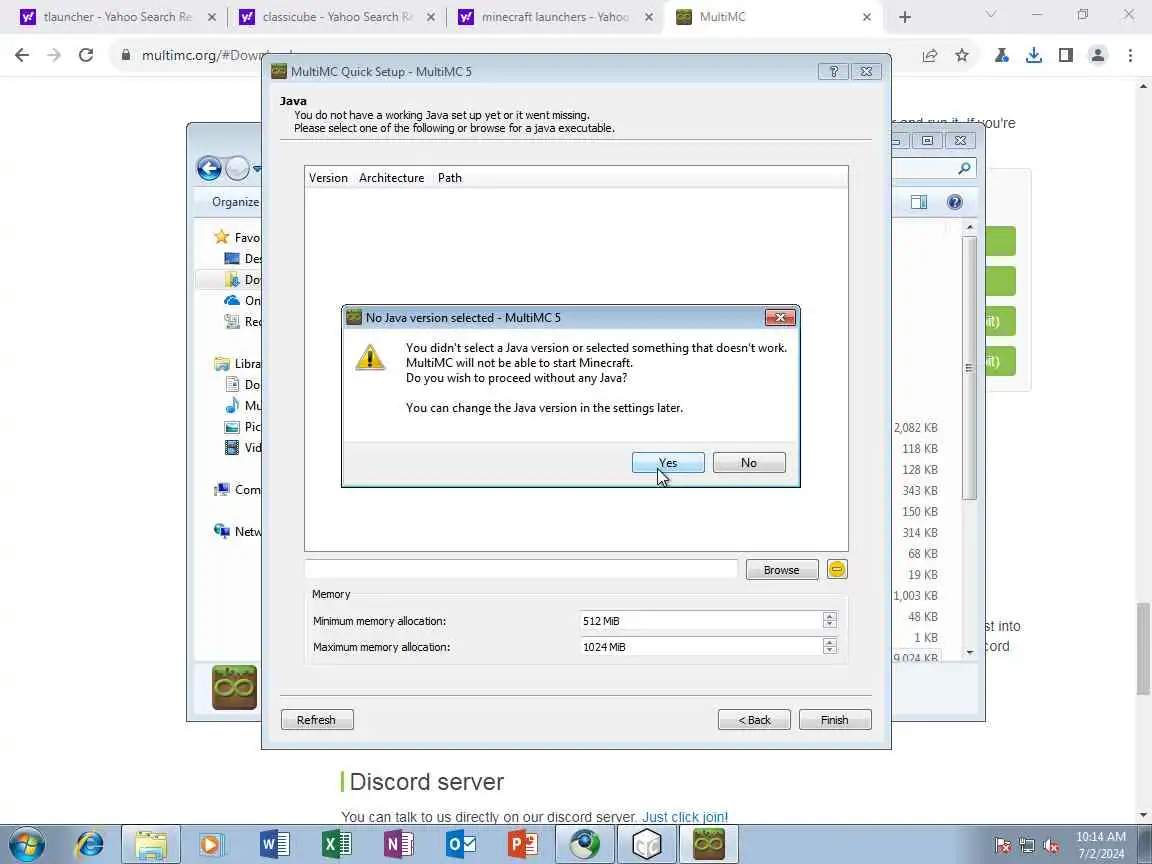Select Pictures library in Explorer sidebar
This screenshot has height=864, width=1152.
242,427
